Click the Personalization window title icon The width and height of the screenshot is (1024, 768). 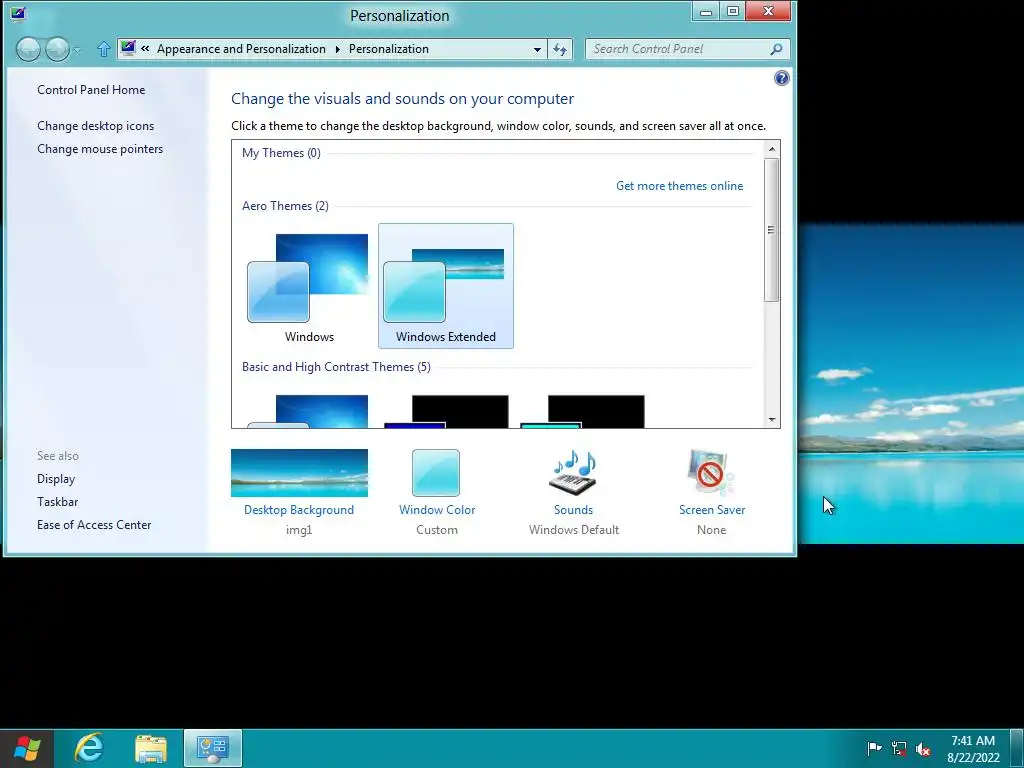click(x=18, y=13)
